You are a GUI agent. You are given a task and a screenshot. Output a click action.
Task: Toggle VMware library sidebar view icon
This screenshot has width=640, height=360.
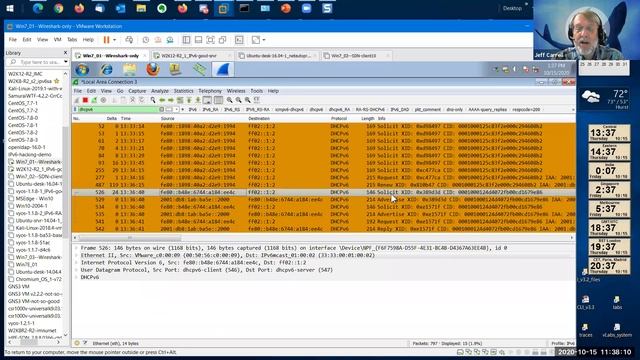point(186,40)
